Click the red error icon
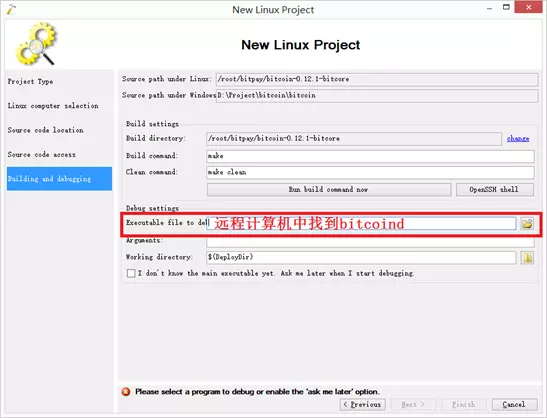The width and height of the screenshot is (547, 418). pyautogui.click(x=126, y=391)
